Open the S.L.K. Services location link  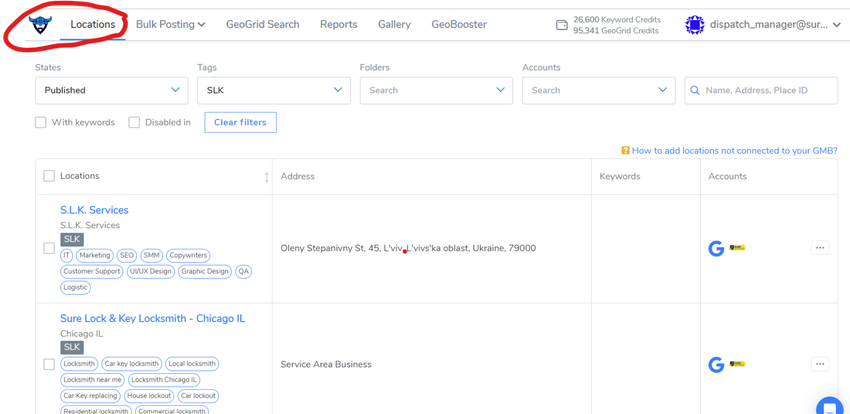click(x=94, y=210)
